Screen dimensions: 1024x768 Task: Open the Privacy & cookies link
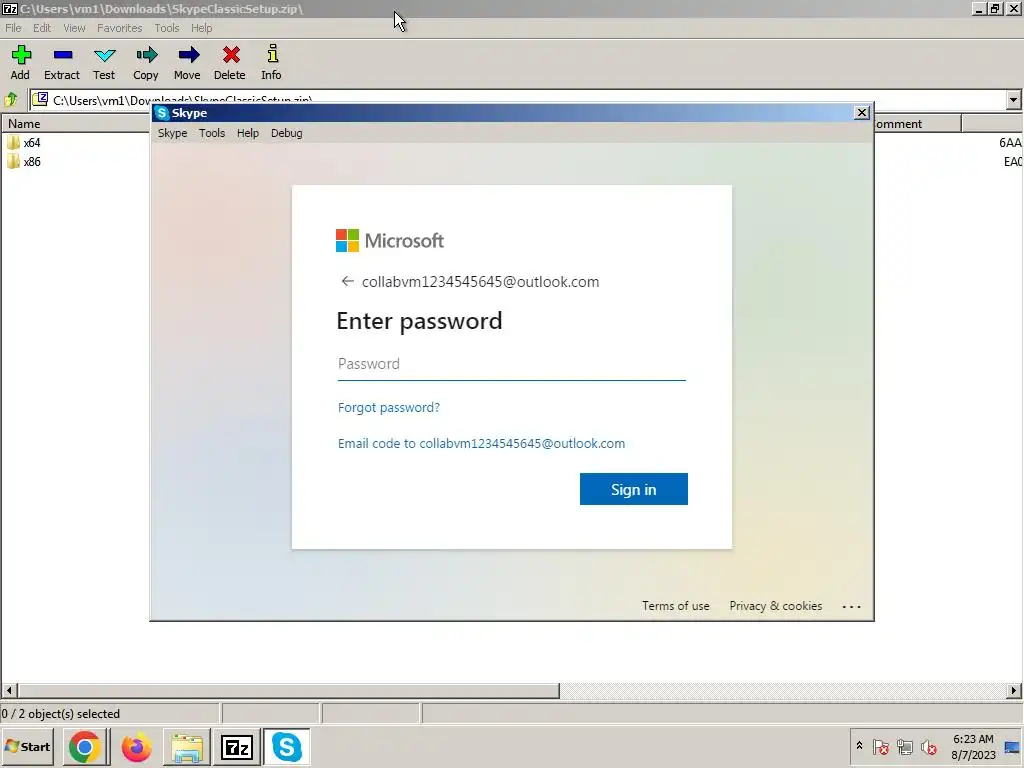pyautogui.click(x=775, y=606)
